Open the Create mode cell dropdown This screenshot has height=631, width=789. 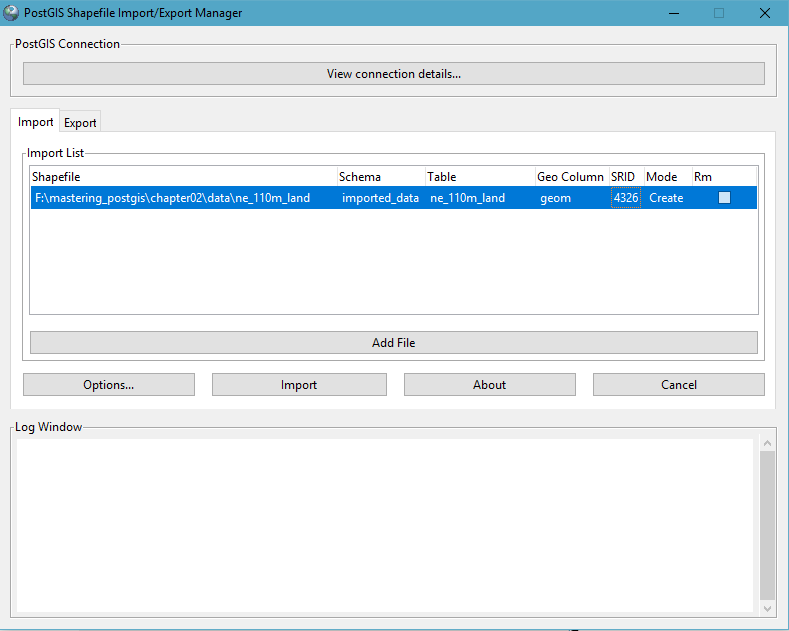[666, 198]
